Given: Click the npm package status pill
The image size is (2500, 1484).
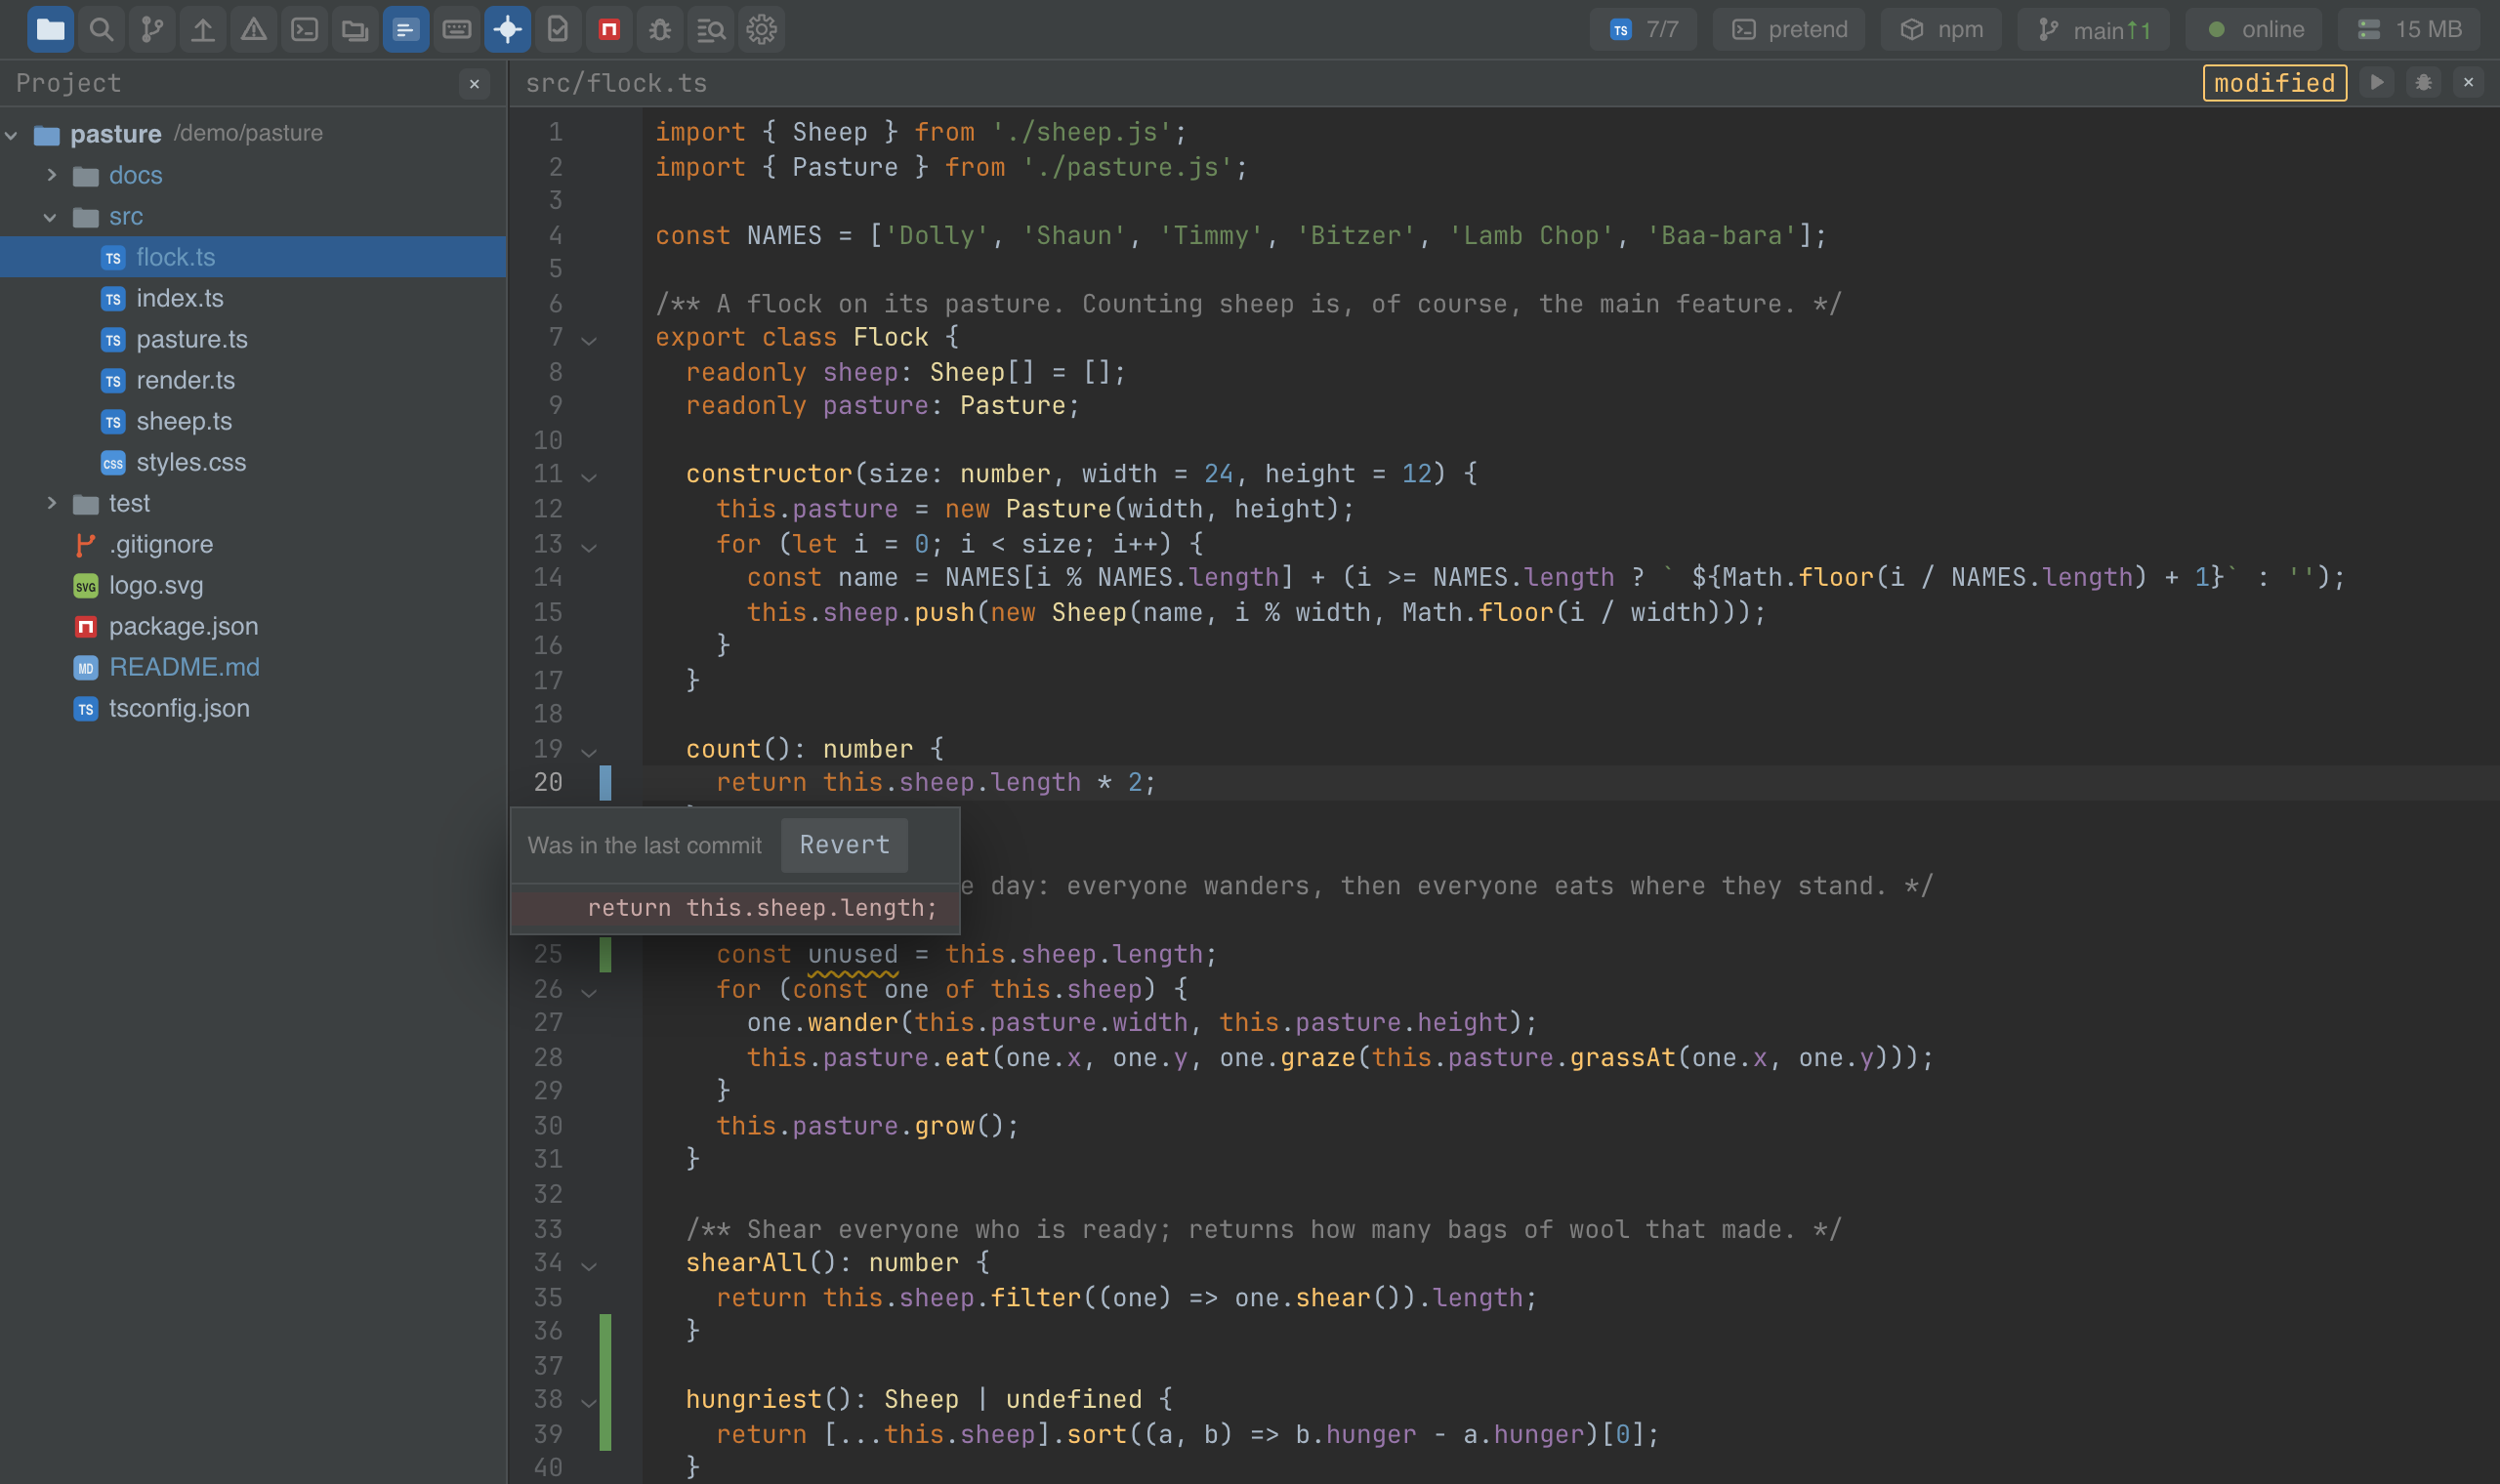Looking at the screenshot, I should click(x=1941, y=29).
